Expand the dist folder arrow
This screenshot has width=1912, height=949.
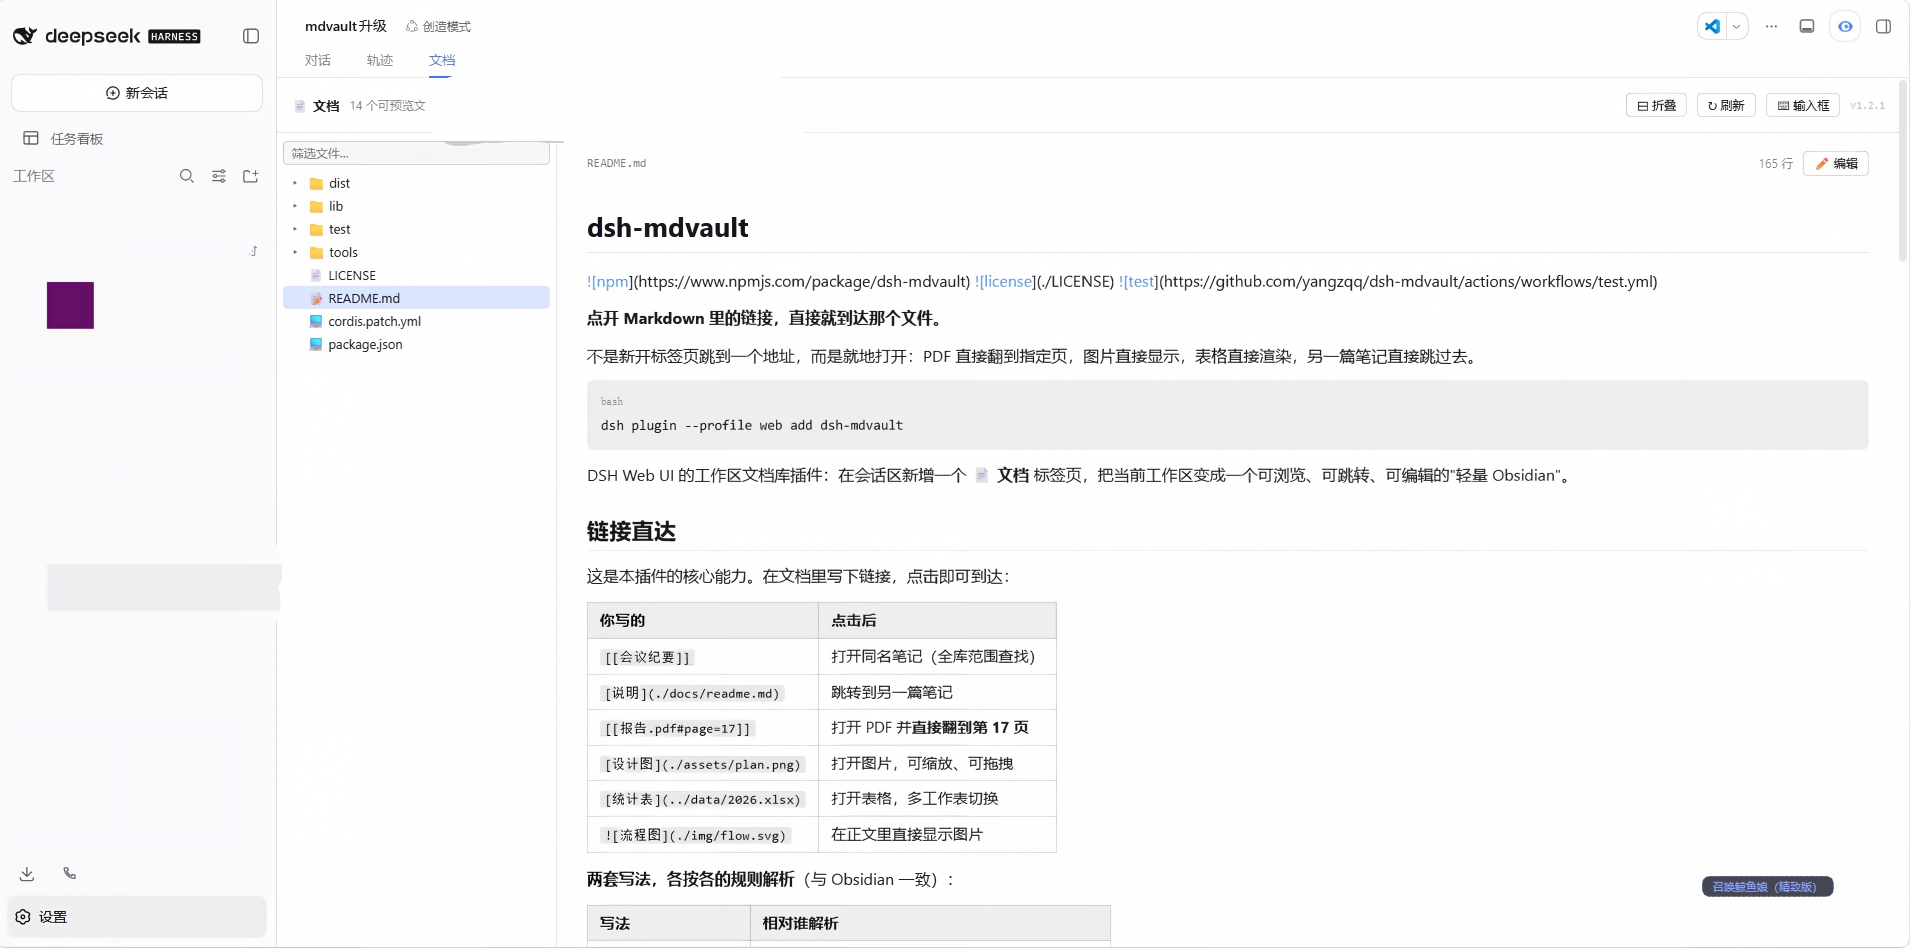(295, 183)
